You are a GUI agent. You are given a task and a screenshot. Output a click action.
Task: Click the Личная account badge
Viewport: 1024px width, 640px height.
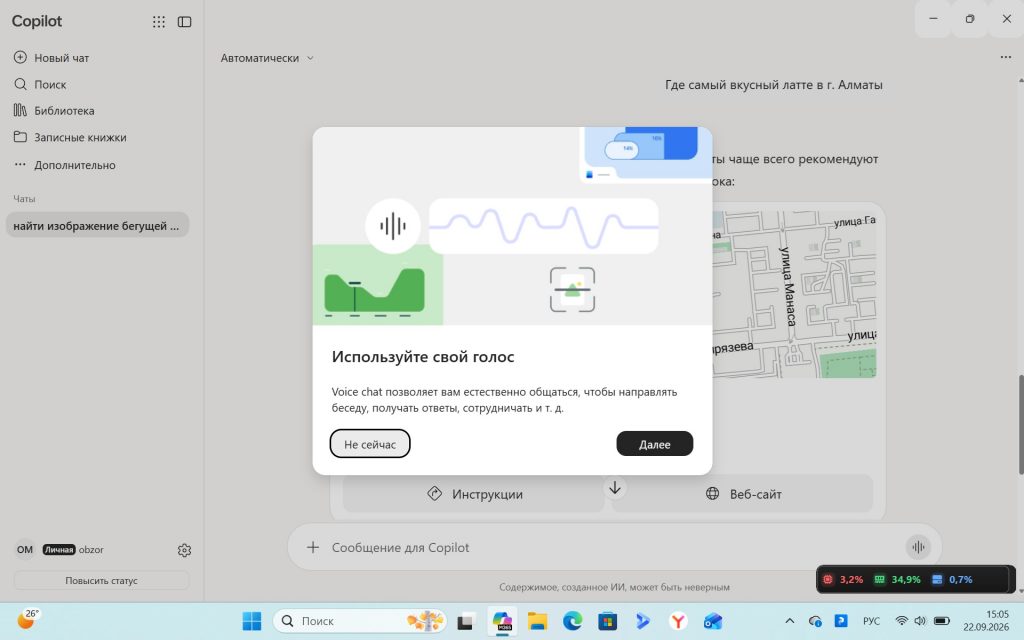coord(59,549)
